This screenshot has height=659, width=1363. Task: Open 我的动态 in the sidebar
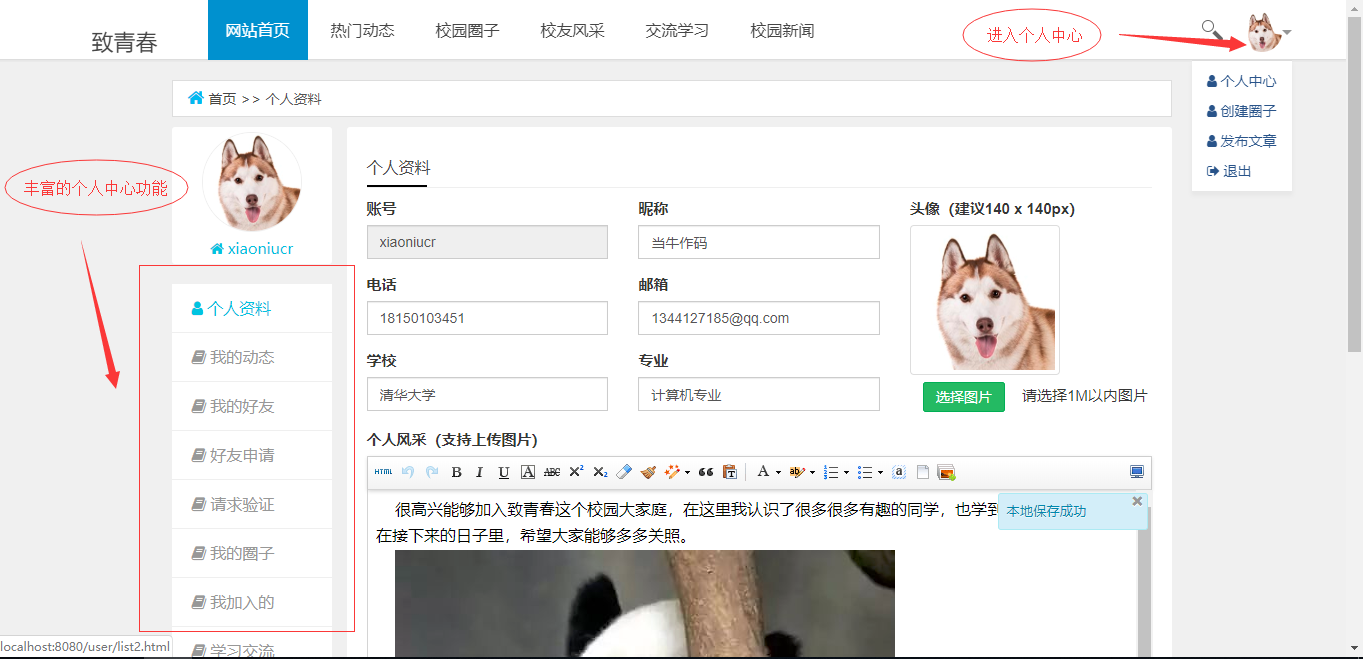252,357
